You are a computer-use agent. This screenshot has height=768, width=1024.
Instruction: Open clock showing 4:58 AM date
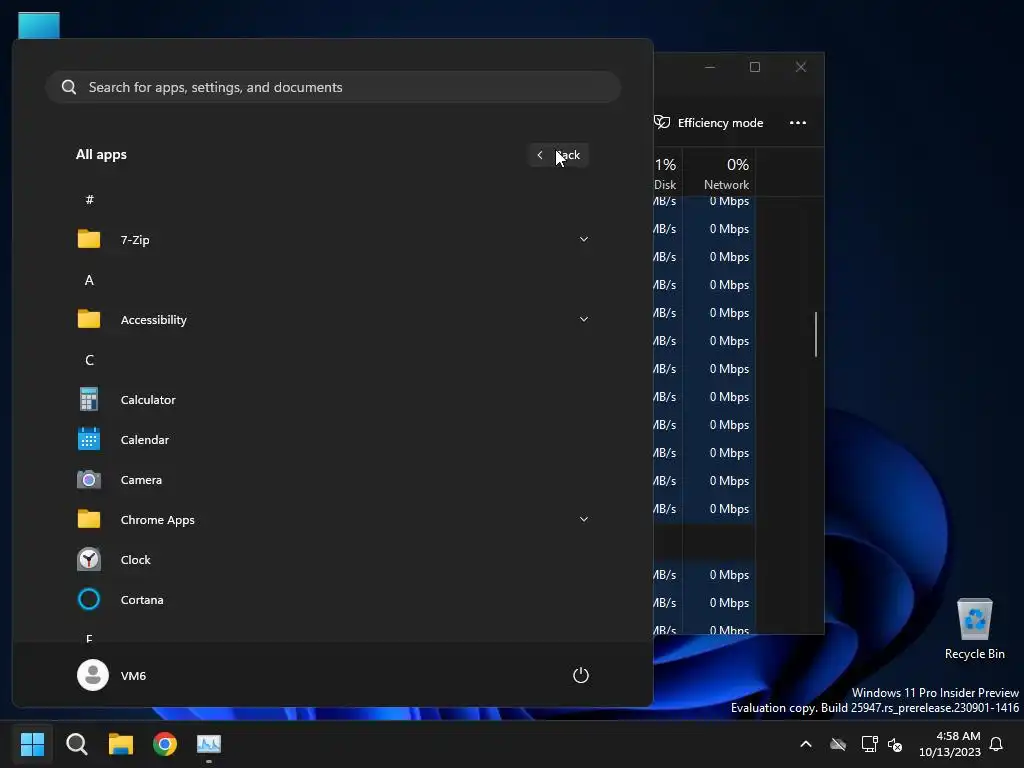(950, 744)
